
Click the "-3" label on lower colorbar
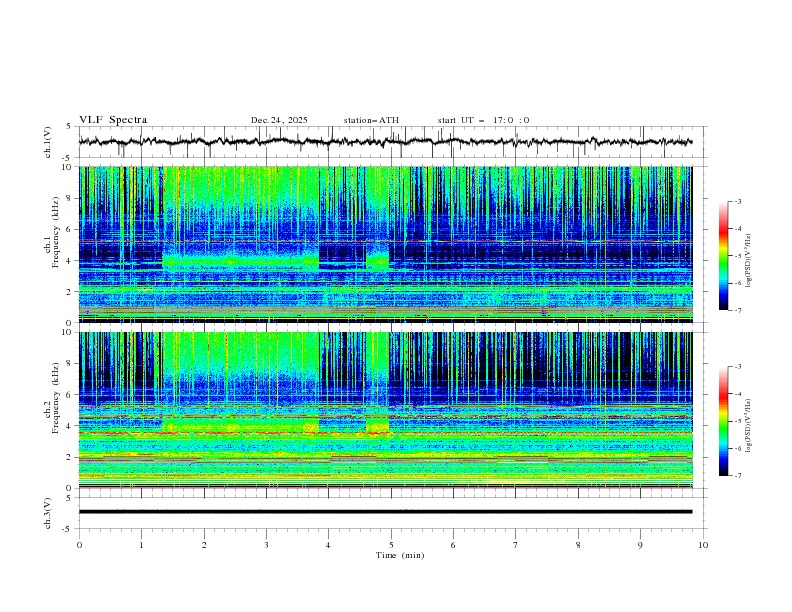[738, 367]
